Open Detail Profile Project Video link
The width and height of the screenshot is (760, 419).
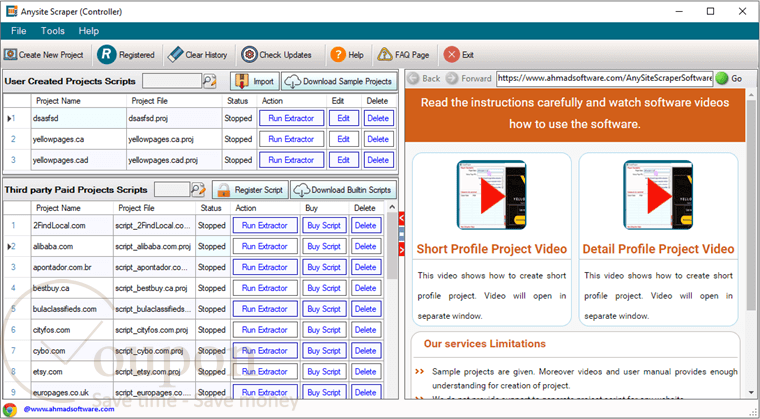click(658, 249)
